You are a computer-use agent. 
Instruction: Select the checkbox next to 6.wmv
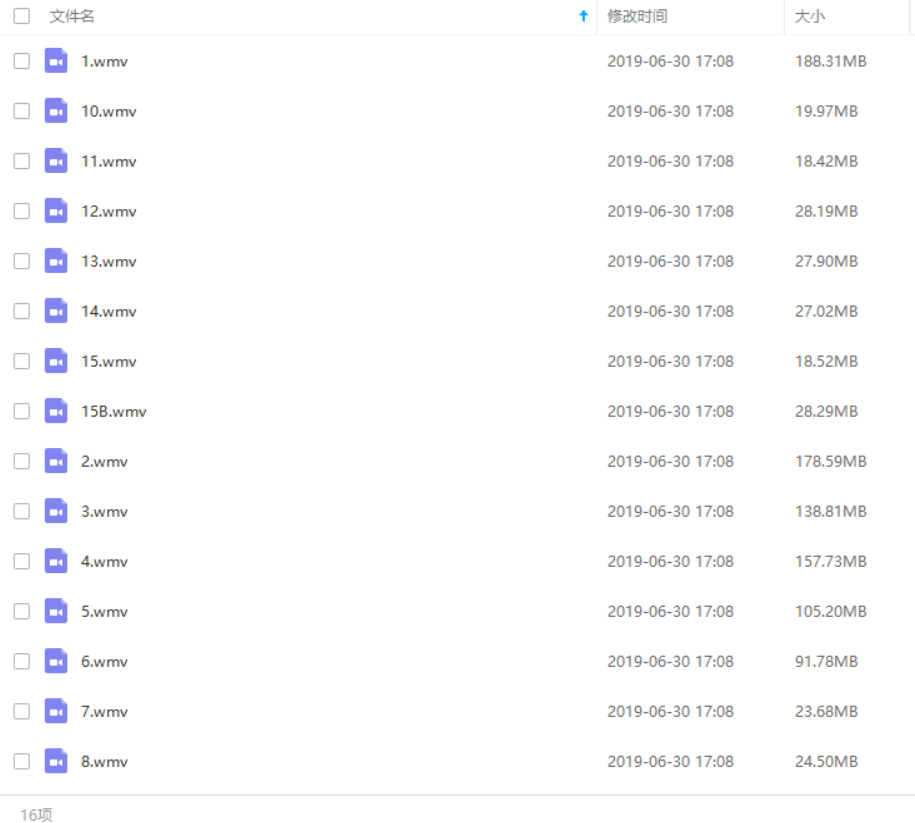coord(22,661)
